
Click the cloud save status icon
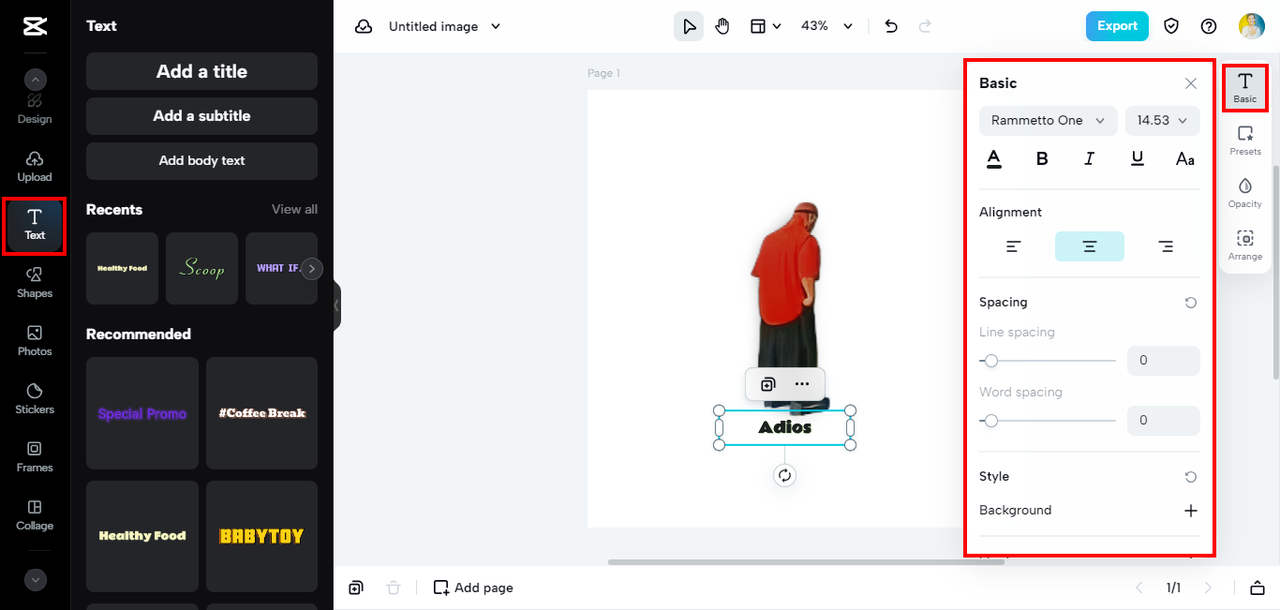(x=364, y=27)
